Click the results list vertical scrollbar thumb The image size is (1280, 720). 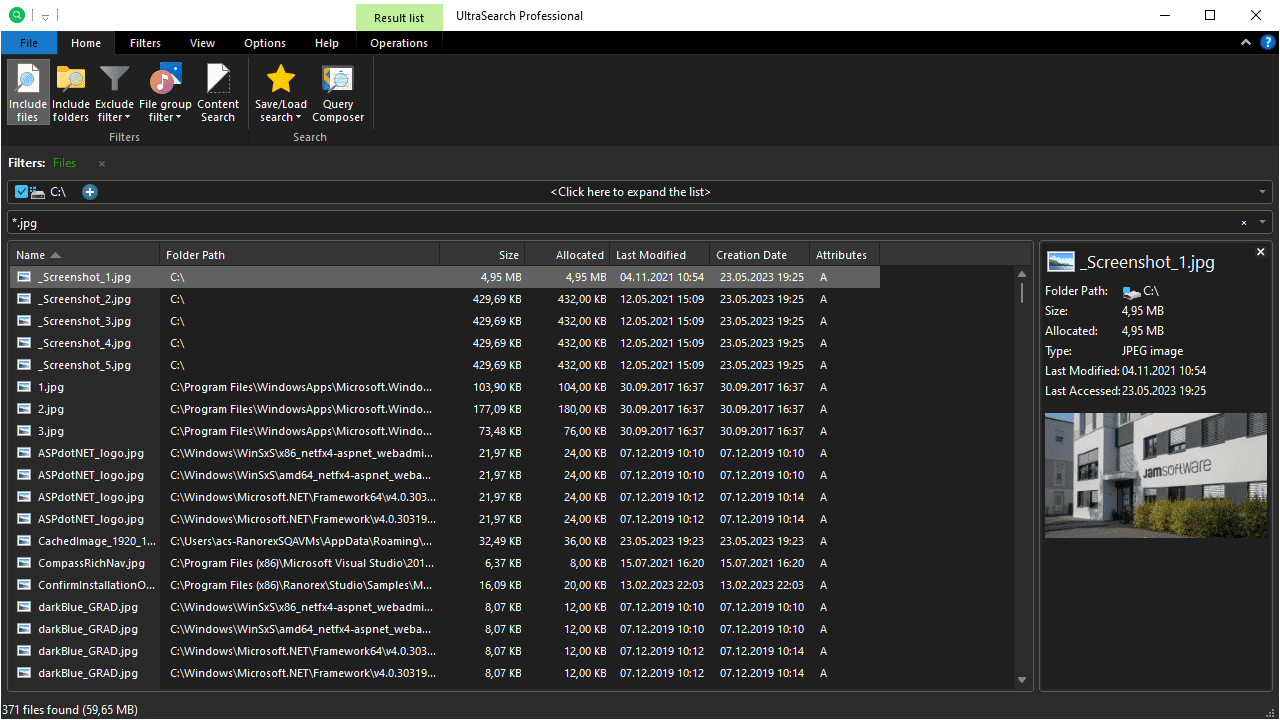pyautogui.click(x=1022, y=292)
